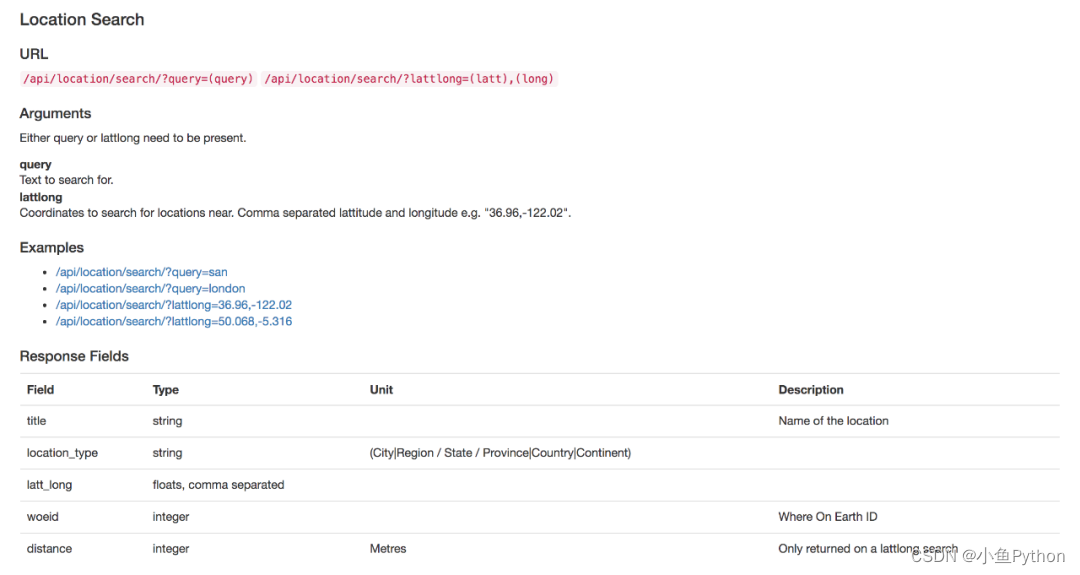The height and width of the screenshot is (575, 1080).
Task: Click the Response Fields heading
Action: (74, 356)
